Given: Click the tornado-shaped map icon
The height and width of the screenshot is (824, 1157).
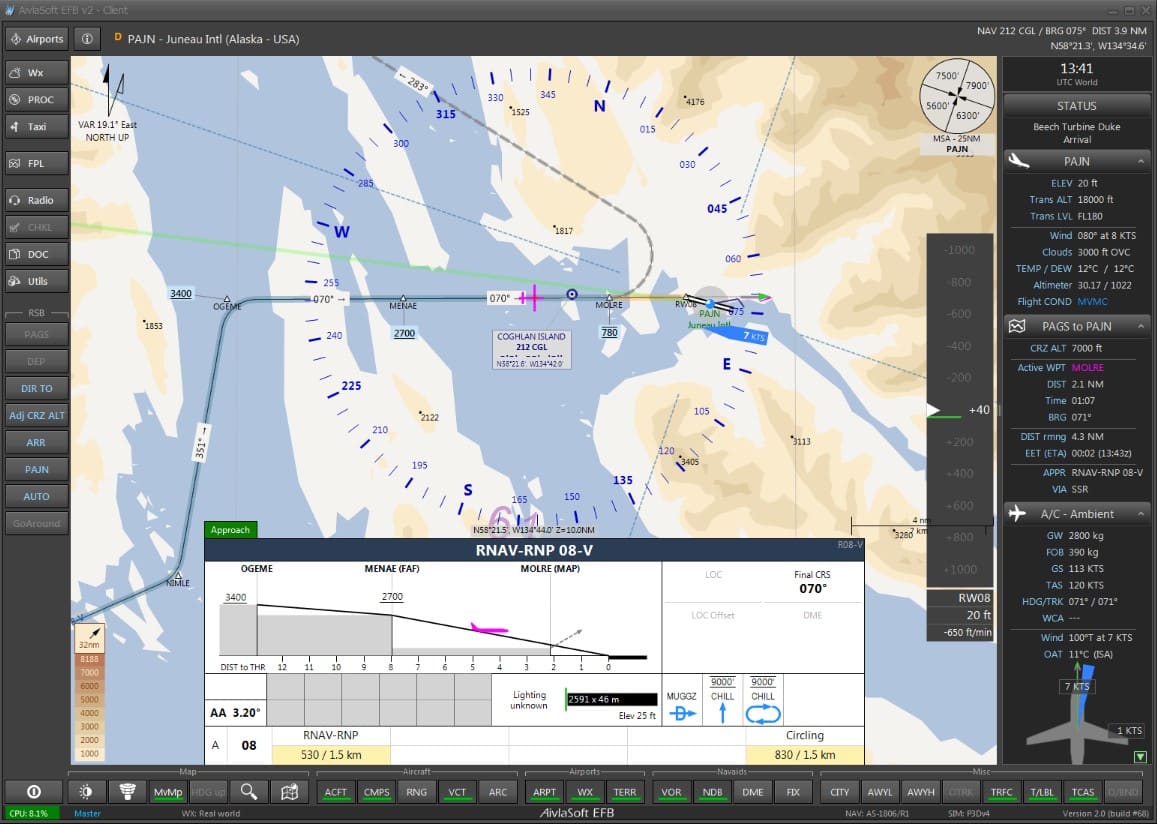Looking at the screenshot, I should click(127, 792).
